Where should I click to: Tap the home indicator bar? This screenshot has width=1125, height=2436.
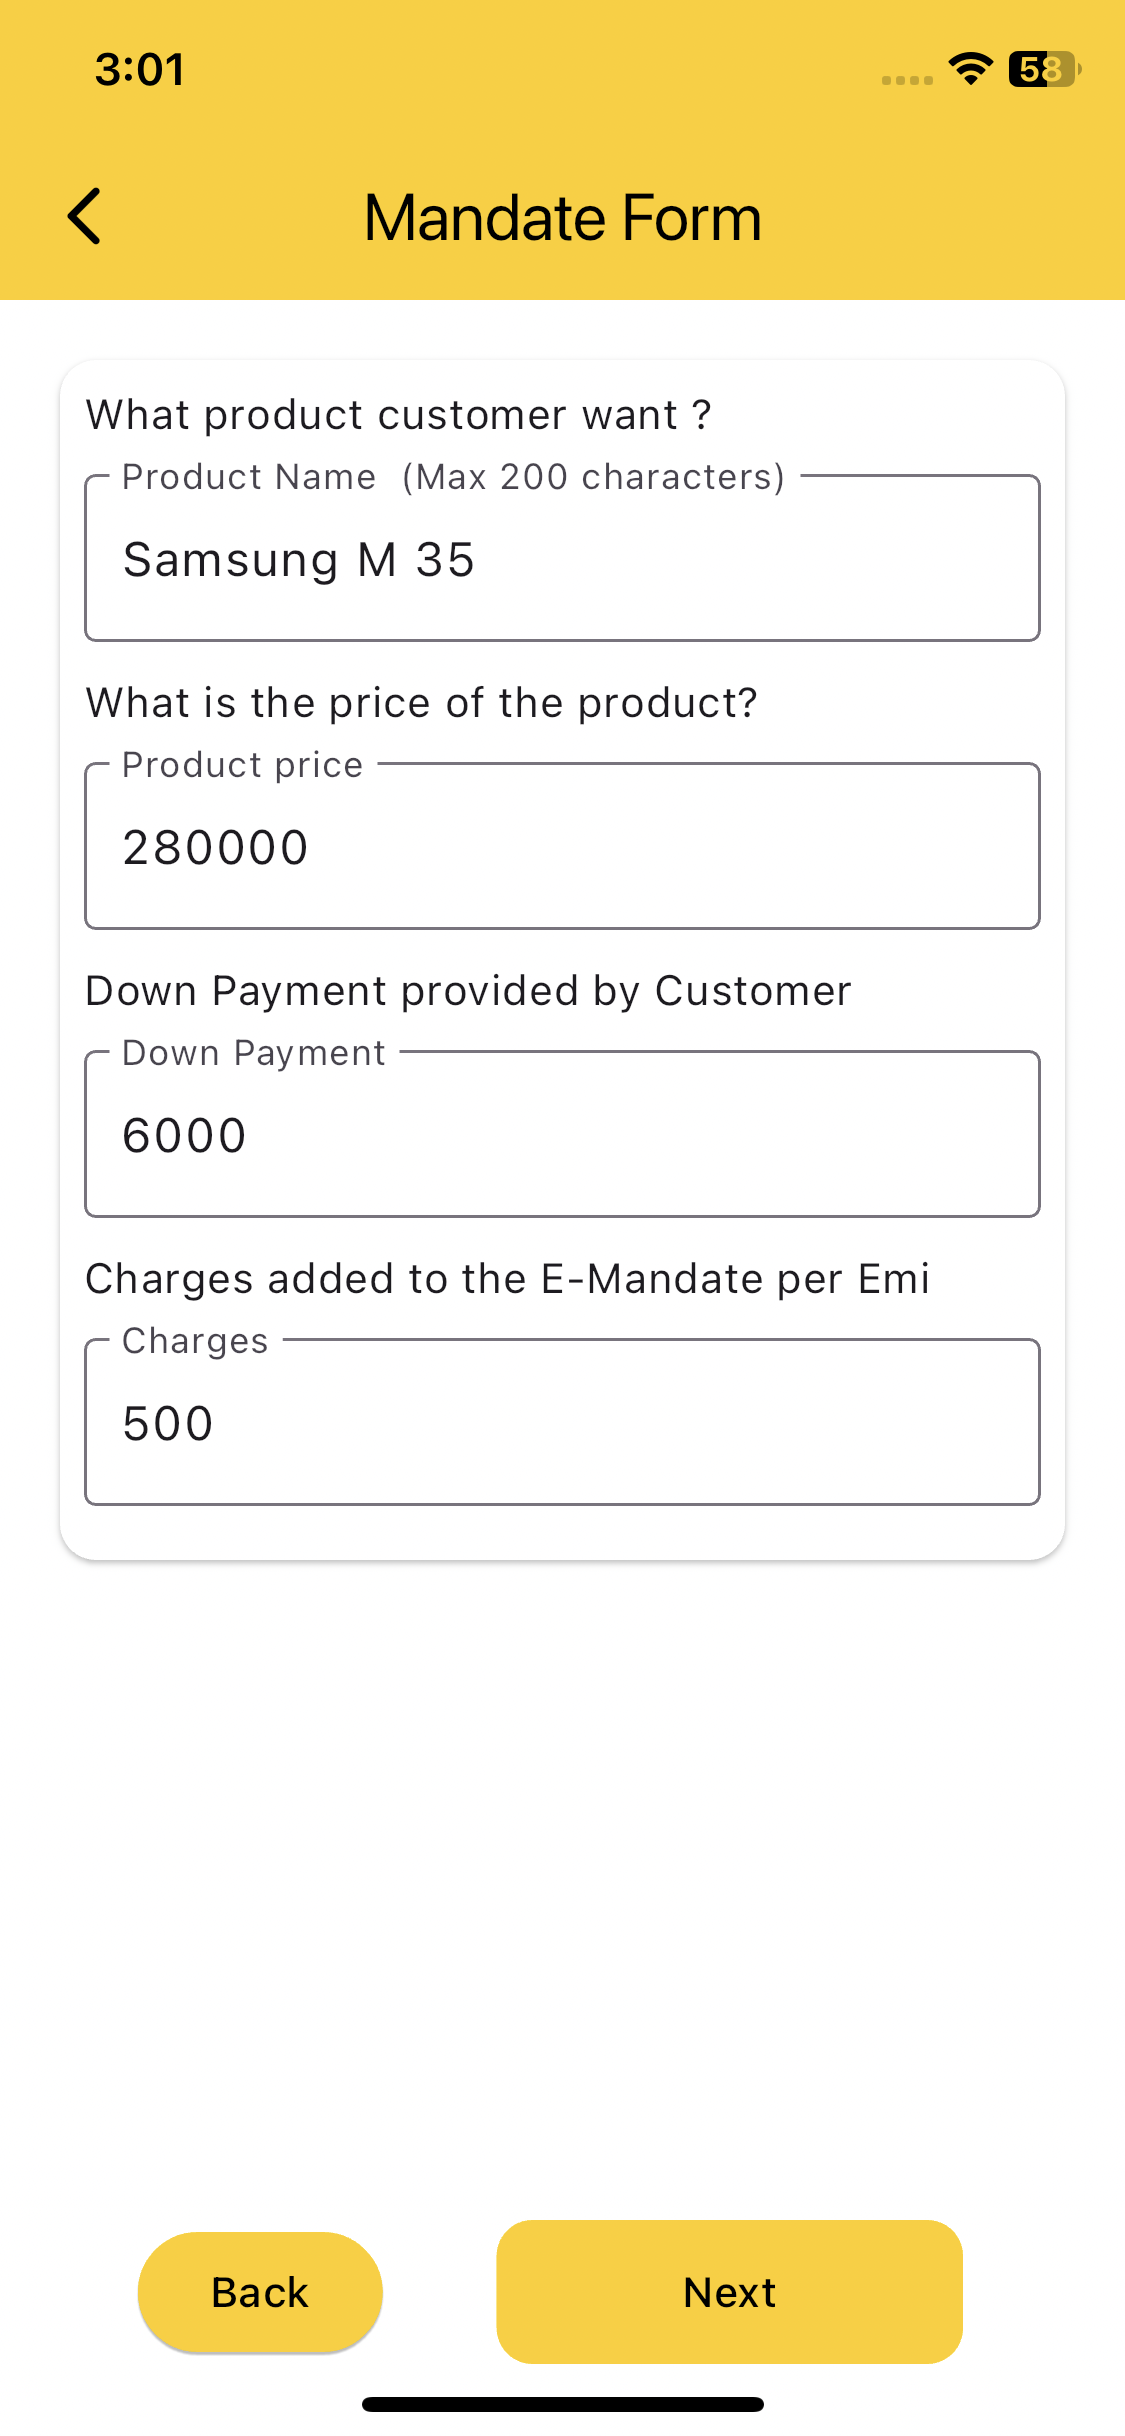(x=562, y=2404)
